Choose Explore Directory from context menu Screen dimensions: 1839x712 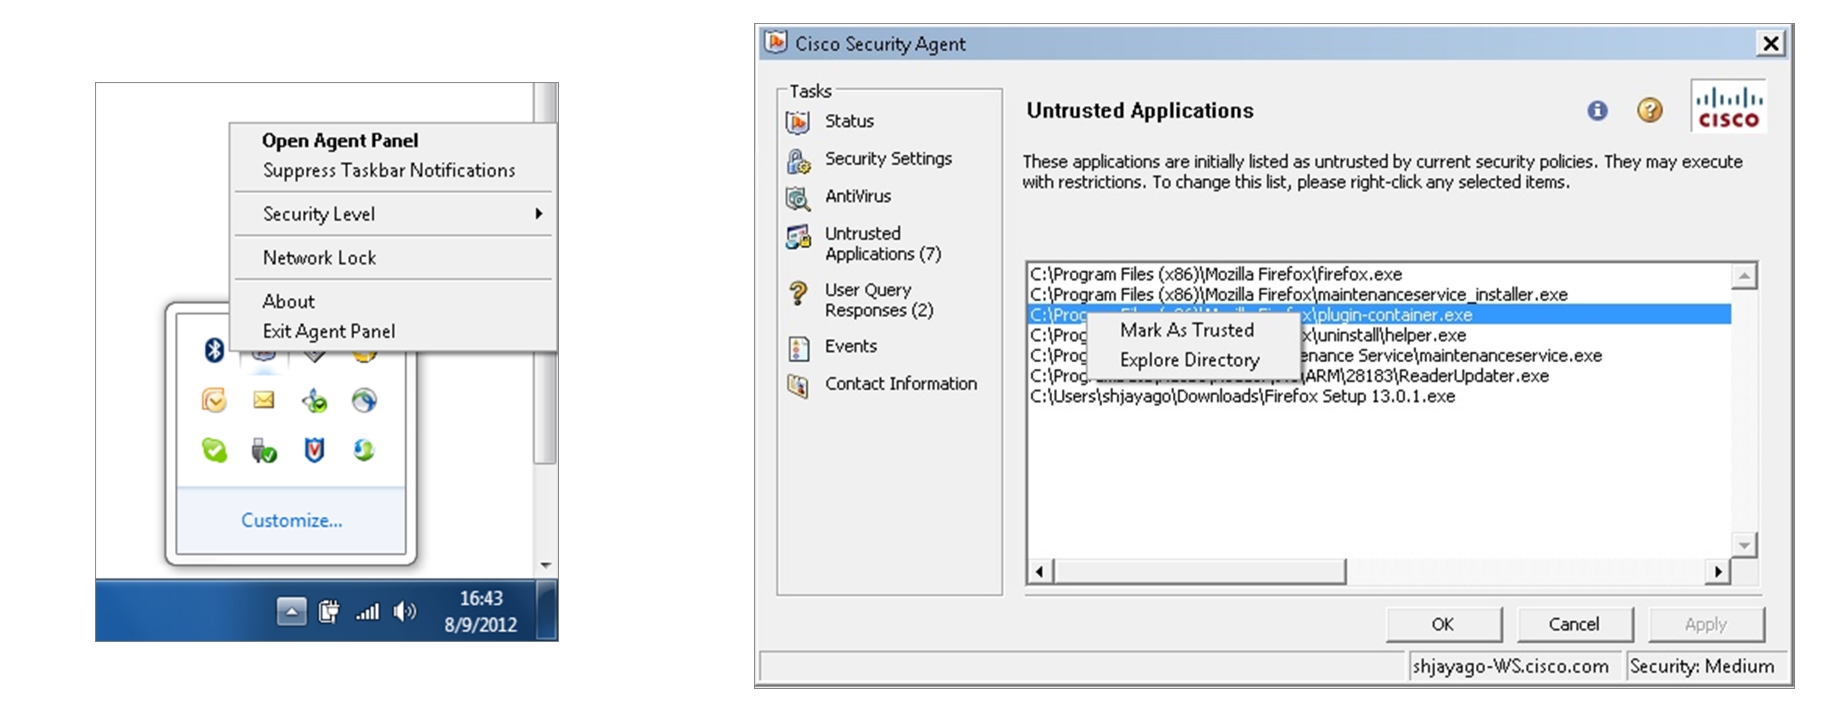[x=1190, y=361]
